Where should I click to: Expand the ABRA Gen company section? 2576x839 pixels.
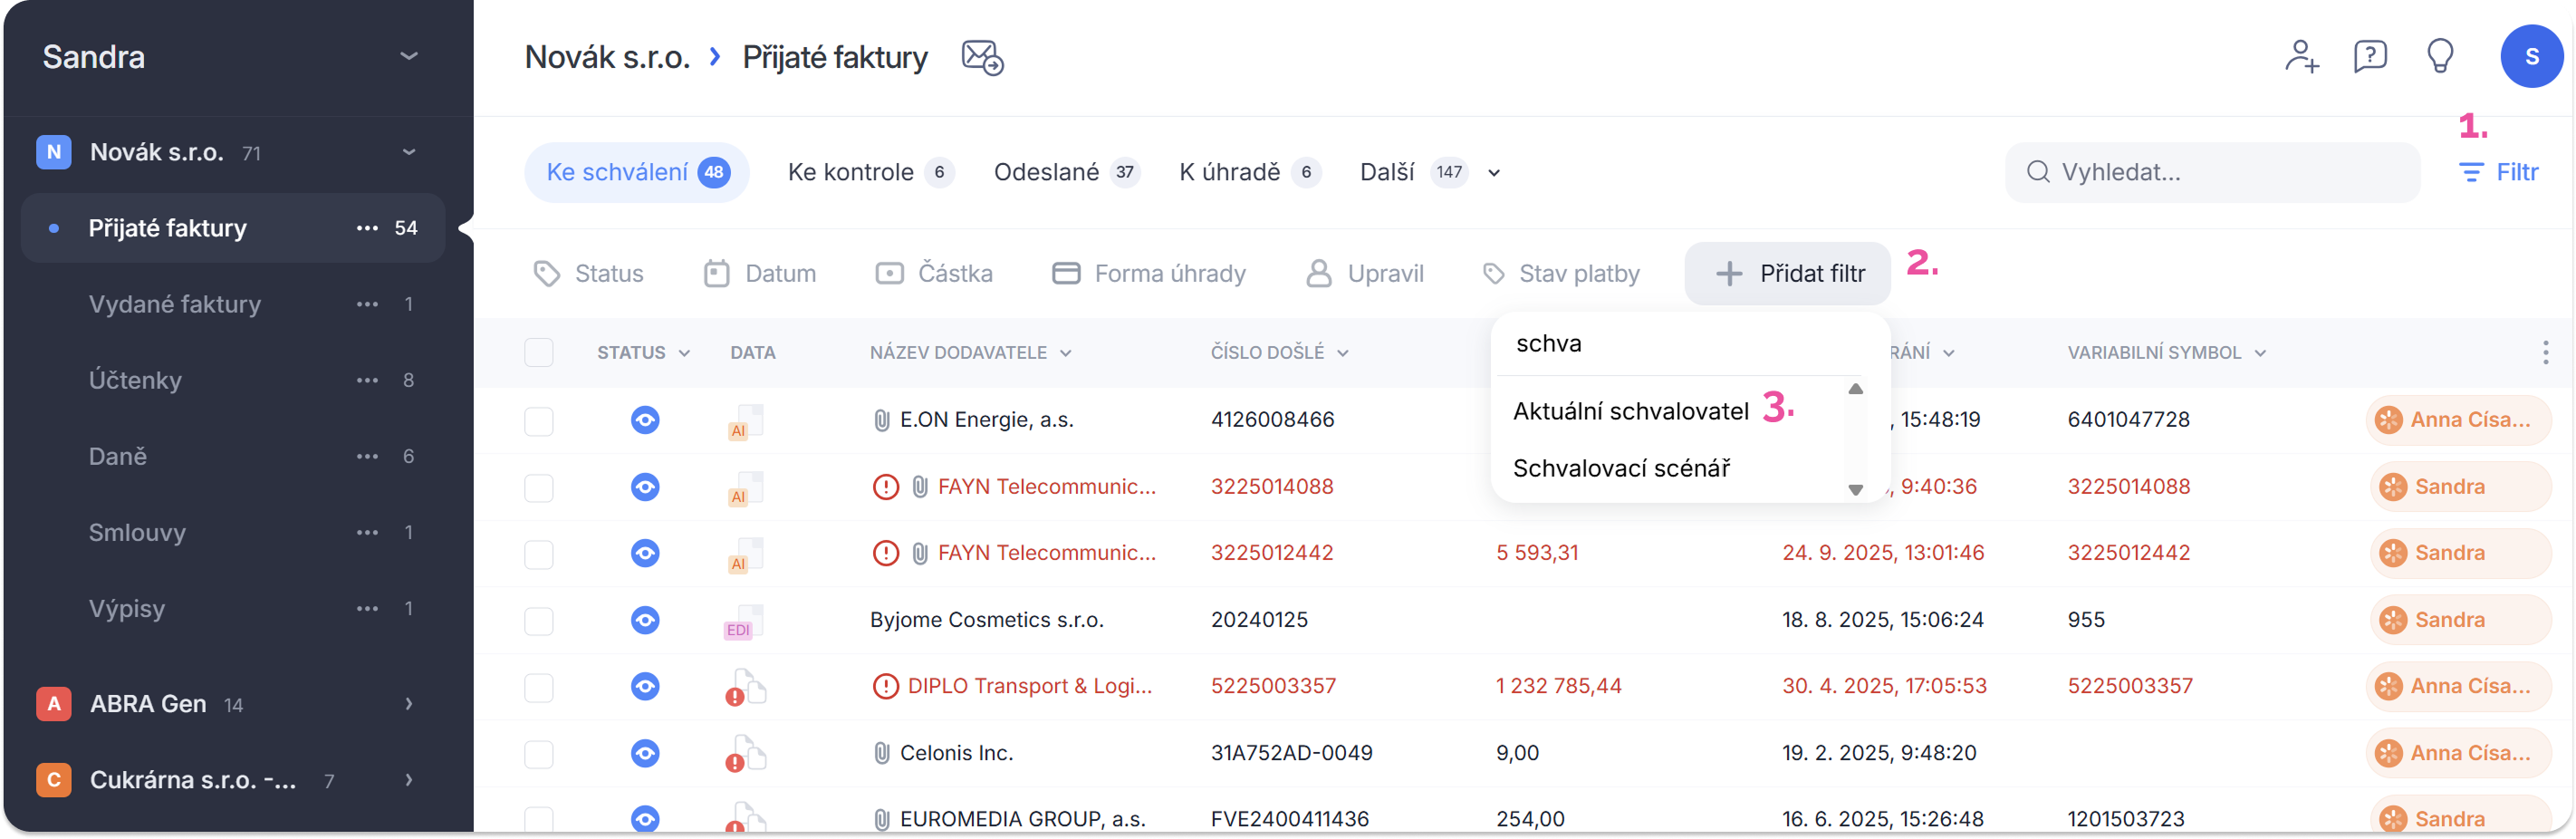408,704
